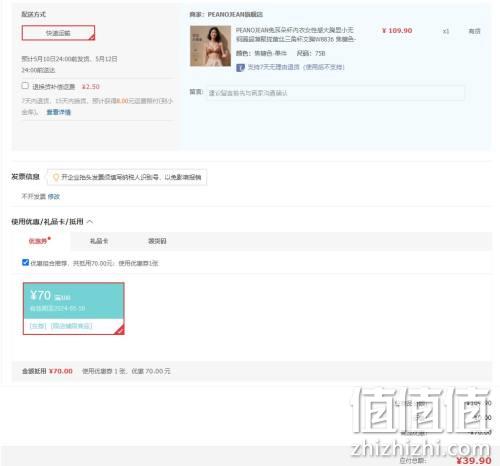This screenshot has height=466, width=500.
Task: Open the 领奖码 tab
Action: tap(157, 241)
